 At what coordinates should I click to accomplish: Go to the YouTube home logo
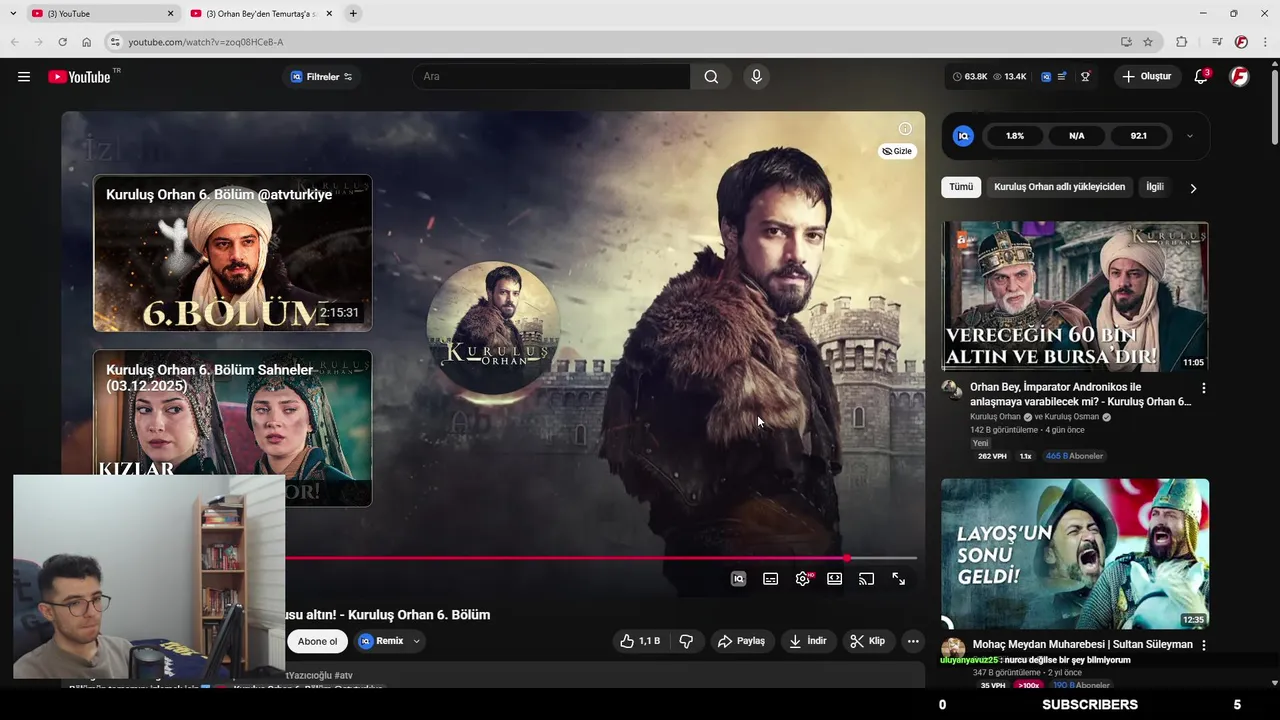pos(80,77)
